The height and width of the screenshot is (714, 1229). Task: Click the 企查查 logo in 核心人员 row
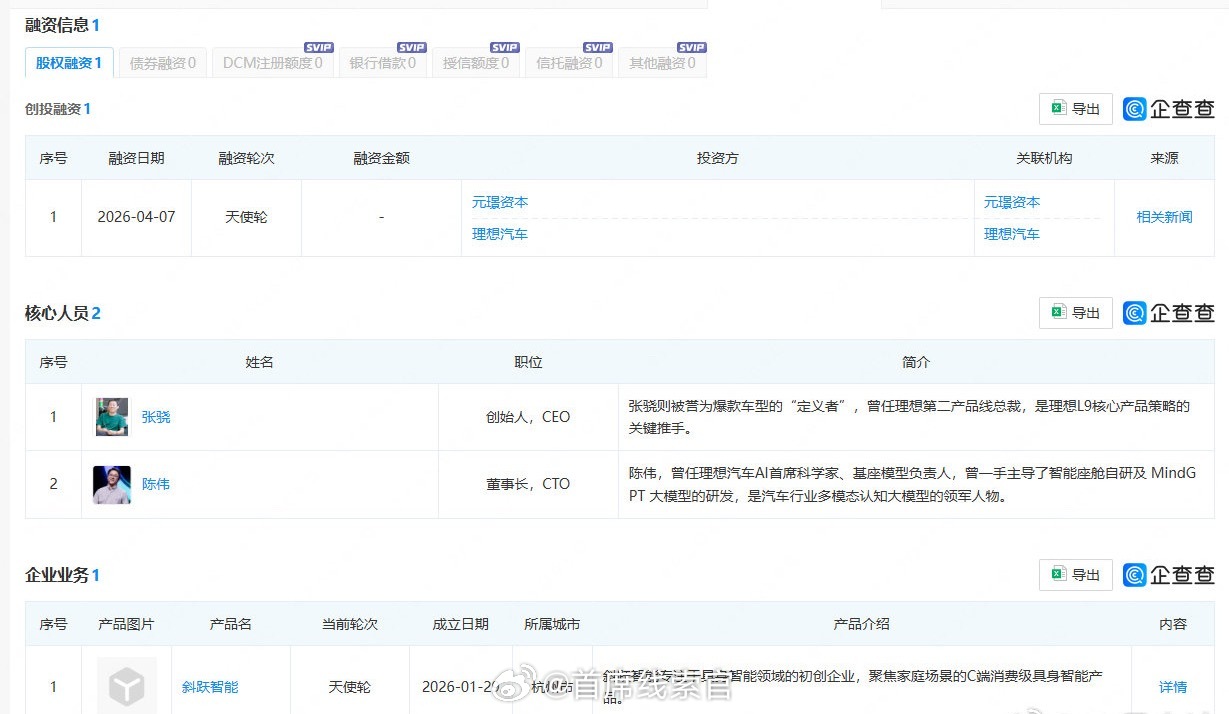[x=1168, y=313]
